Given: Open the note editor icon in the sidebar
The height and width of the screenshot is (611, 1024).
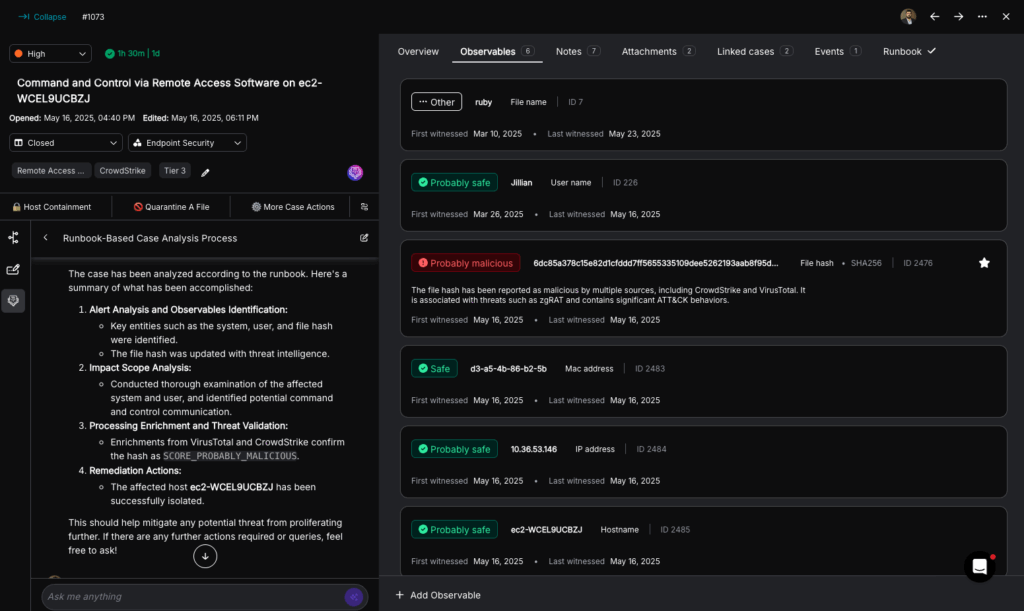Looking at the screenshot, I should click(x=13, y=269).
